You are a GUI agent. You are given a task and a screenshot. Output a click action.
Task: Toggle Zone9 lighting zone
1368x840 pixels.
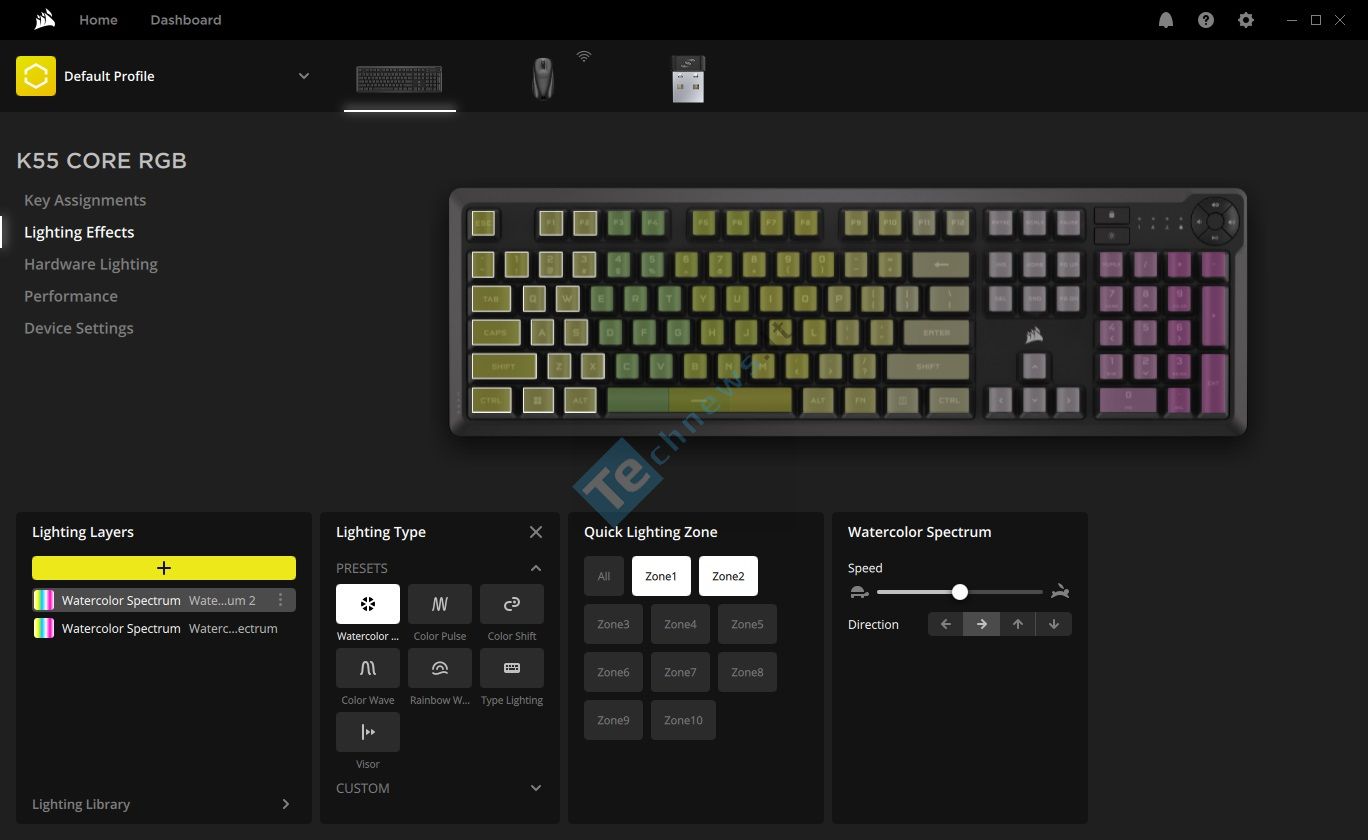[x=613, y=720]
